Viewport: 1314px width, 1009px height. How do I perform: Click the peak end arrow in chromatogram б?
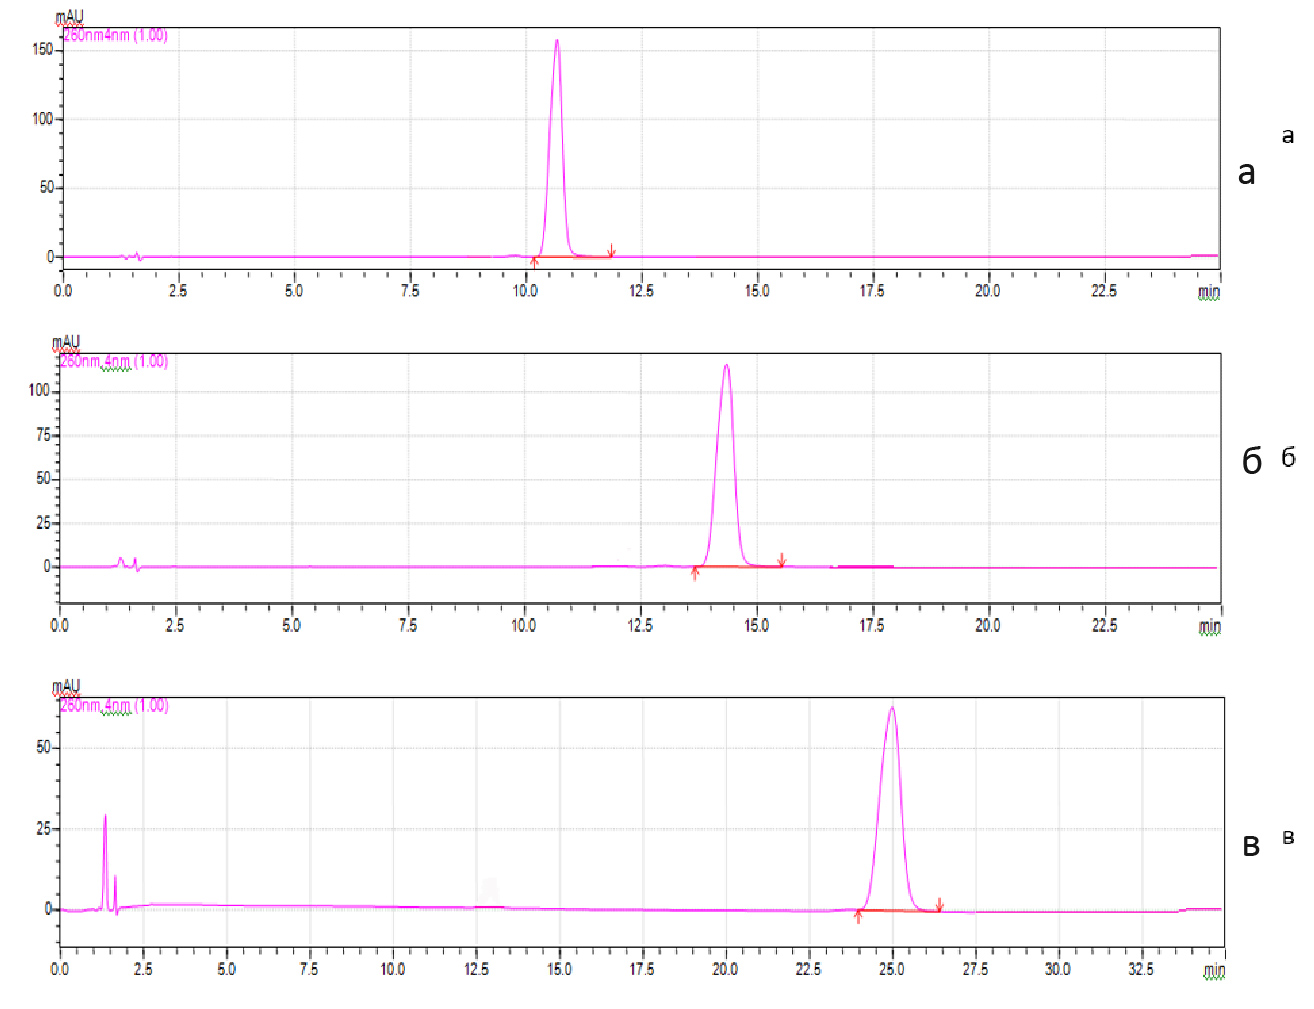(x=782, y=560)
